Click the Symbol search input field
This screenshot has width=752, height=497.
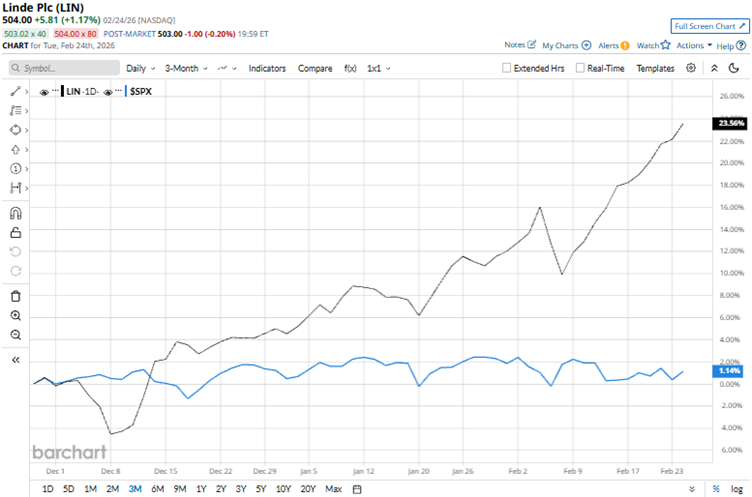[64, 68]
